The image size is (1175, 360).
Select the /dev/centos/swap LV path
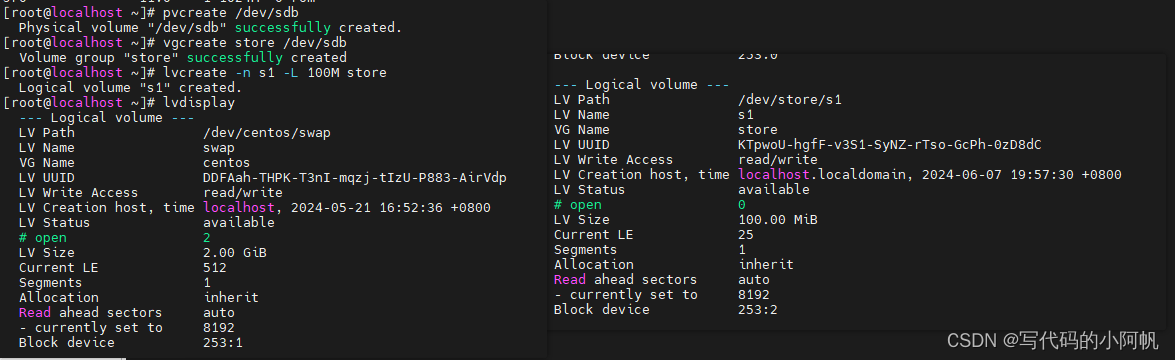coord(267,133)
